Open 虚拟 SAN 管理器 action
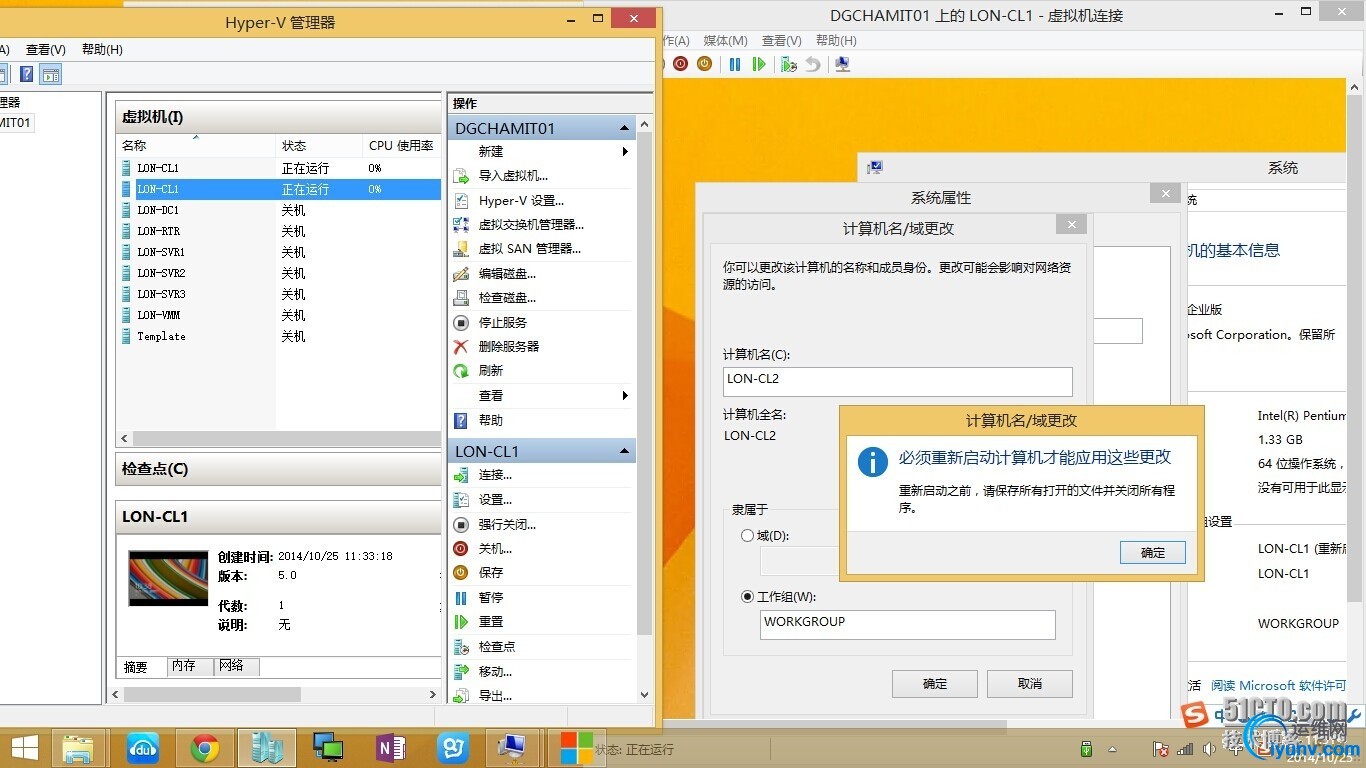Viewport: 1366px width, 768px height. 529,249
